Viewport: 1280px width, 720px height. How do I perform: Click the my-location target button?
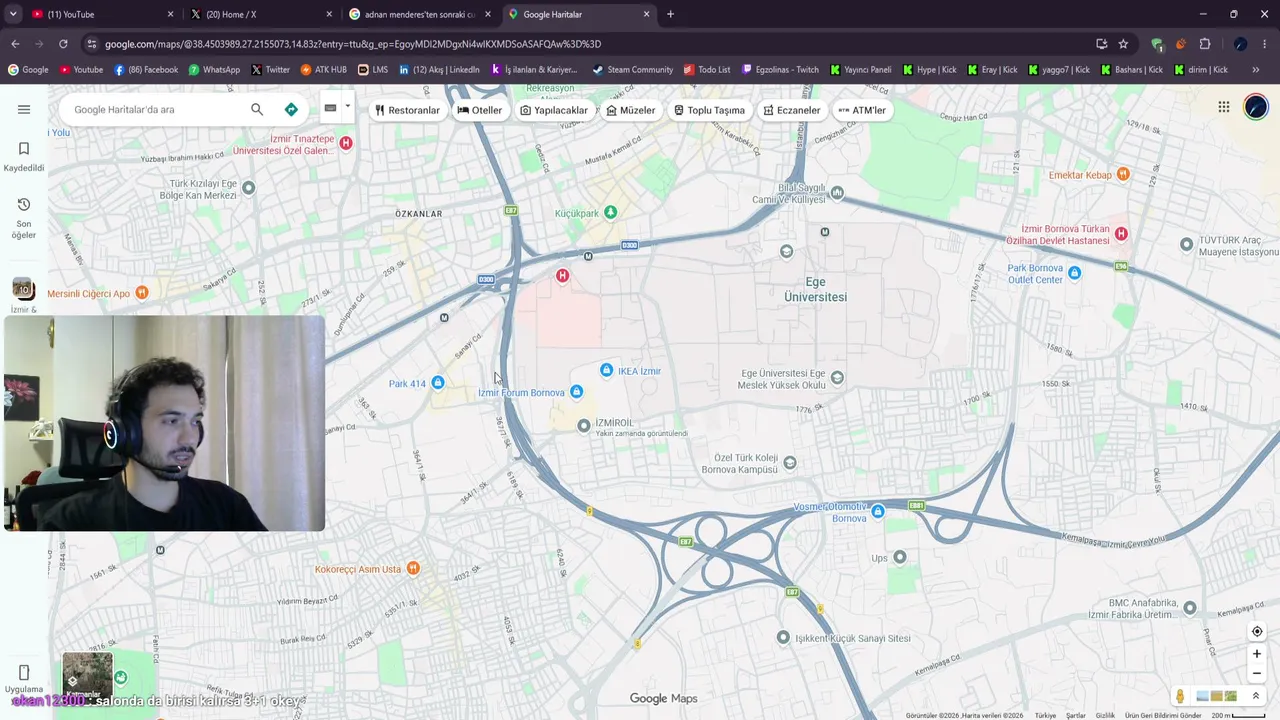[x=1257, y=632]
